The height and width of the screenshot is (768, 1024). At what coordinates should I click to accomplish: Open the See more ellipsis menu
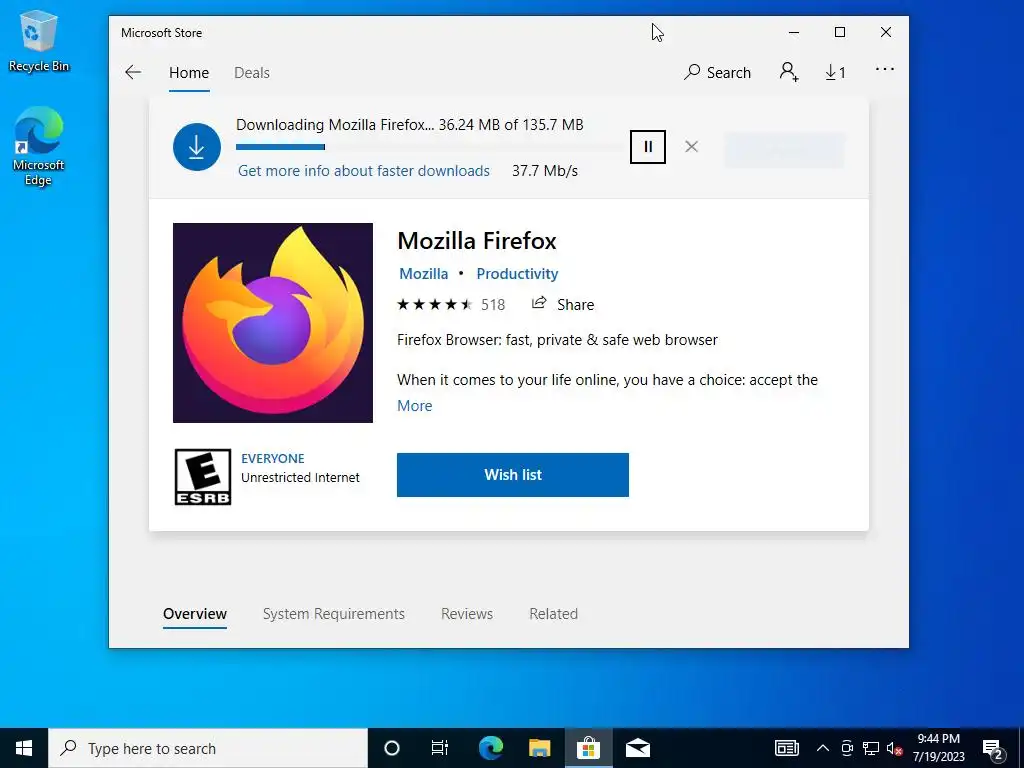pos(885,69)
